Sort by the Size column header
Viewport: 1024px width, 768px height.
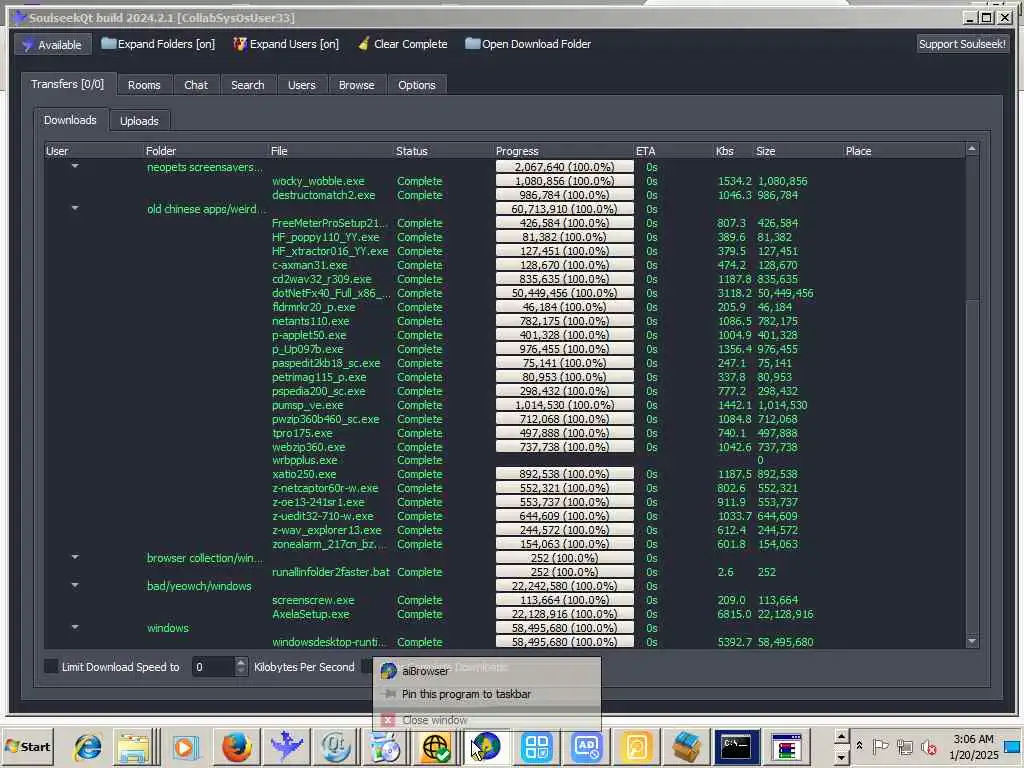(x=798, y=151)
